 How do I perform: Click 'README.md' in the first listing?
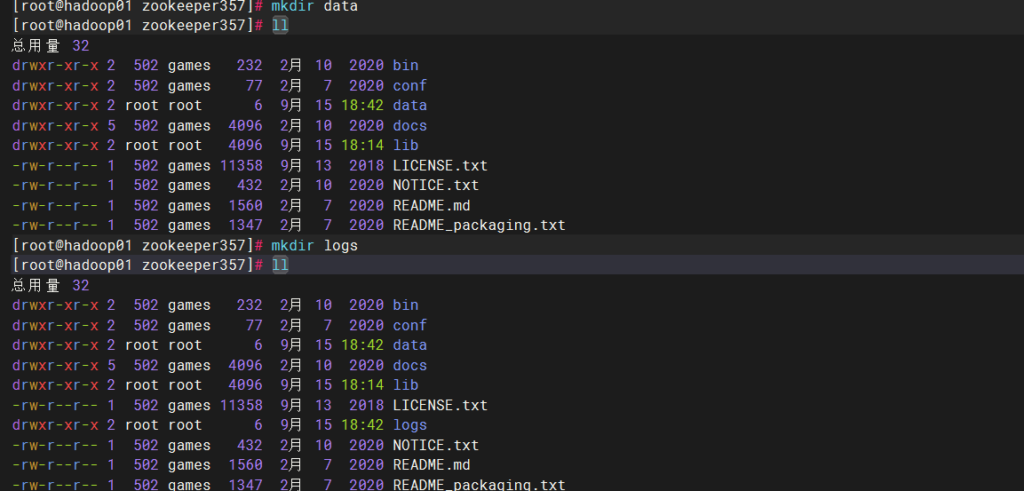coord(431,205)
